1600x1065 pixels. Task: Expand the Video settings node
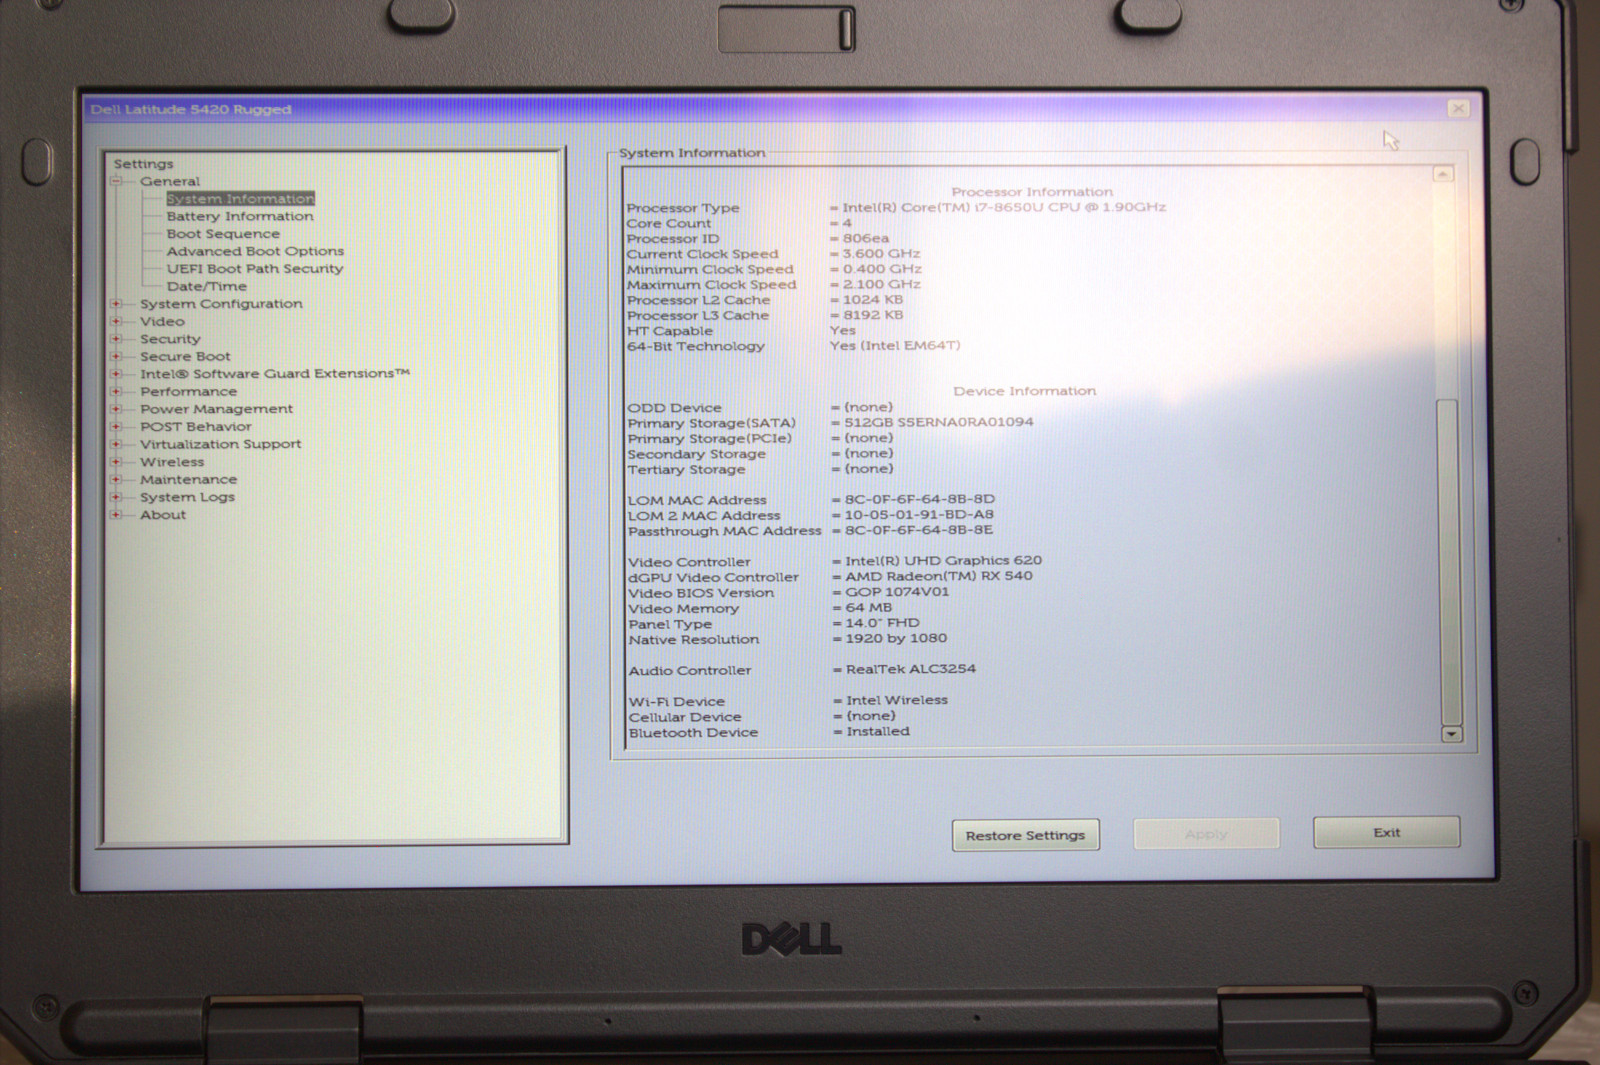click(116, 321)
